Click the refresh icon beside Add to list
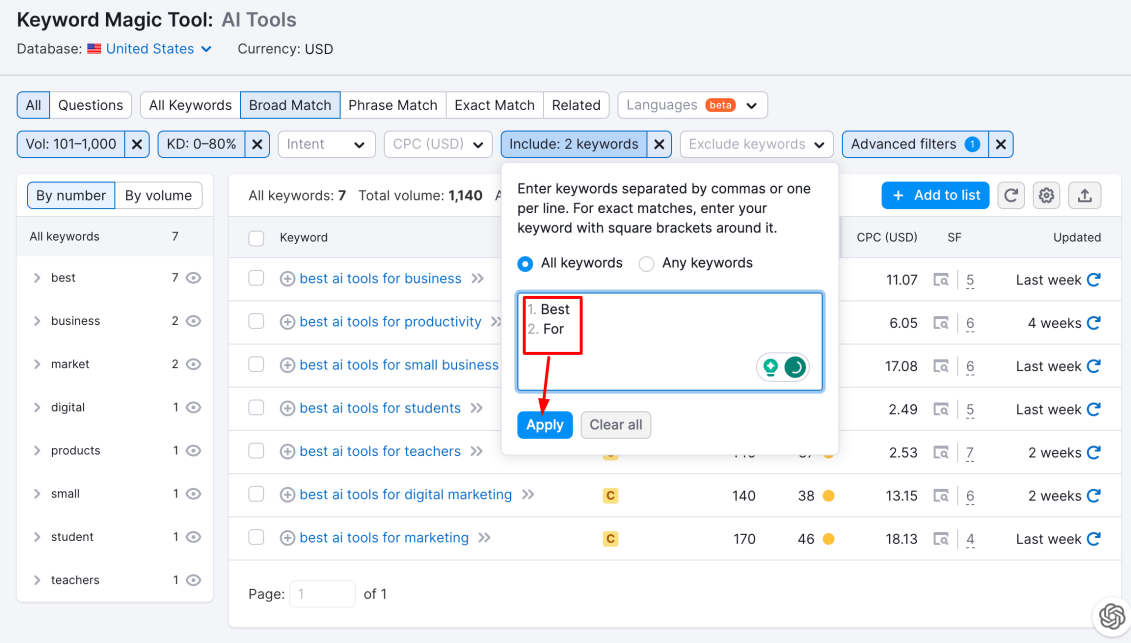This screenshot has height=643, width=1131. (1012, 195)
